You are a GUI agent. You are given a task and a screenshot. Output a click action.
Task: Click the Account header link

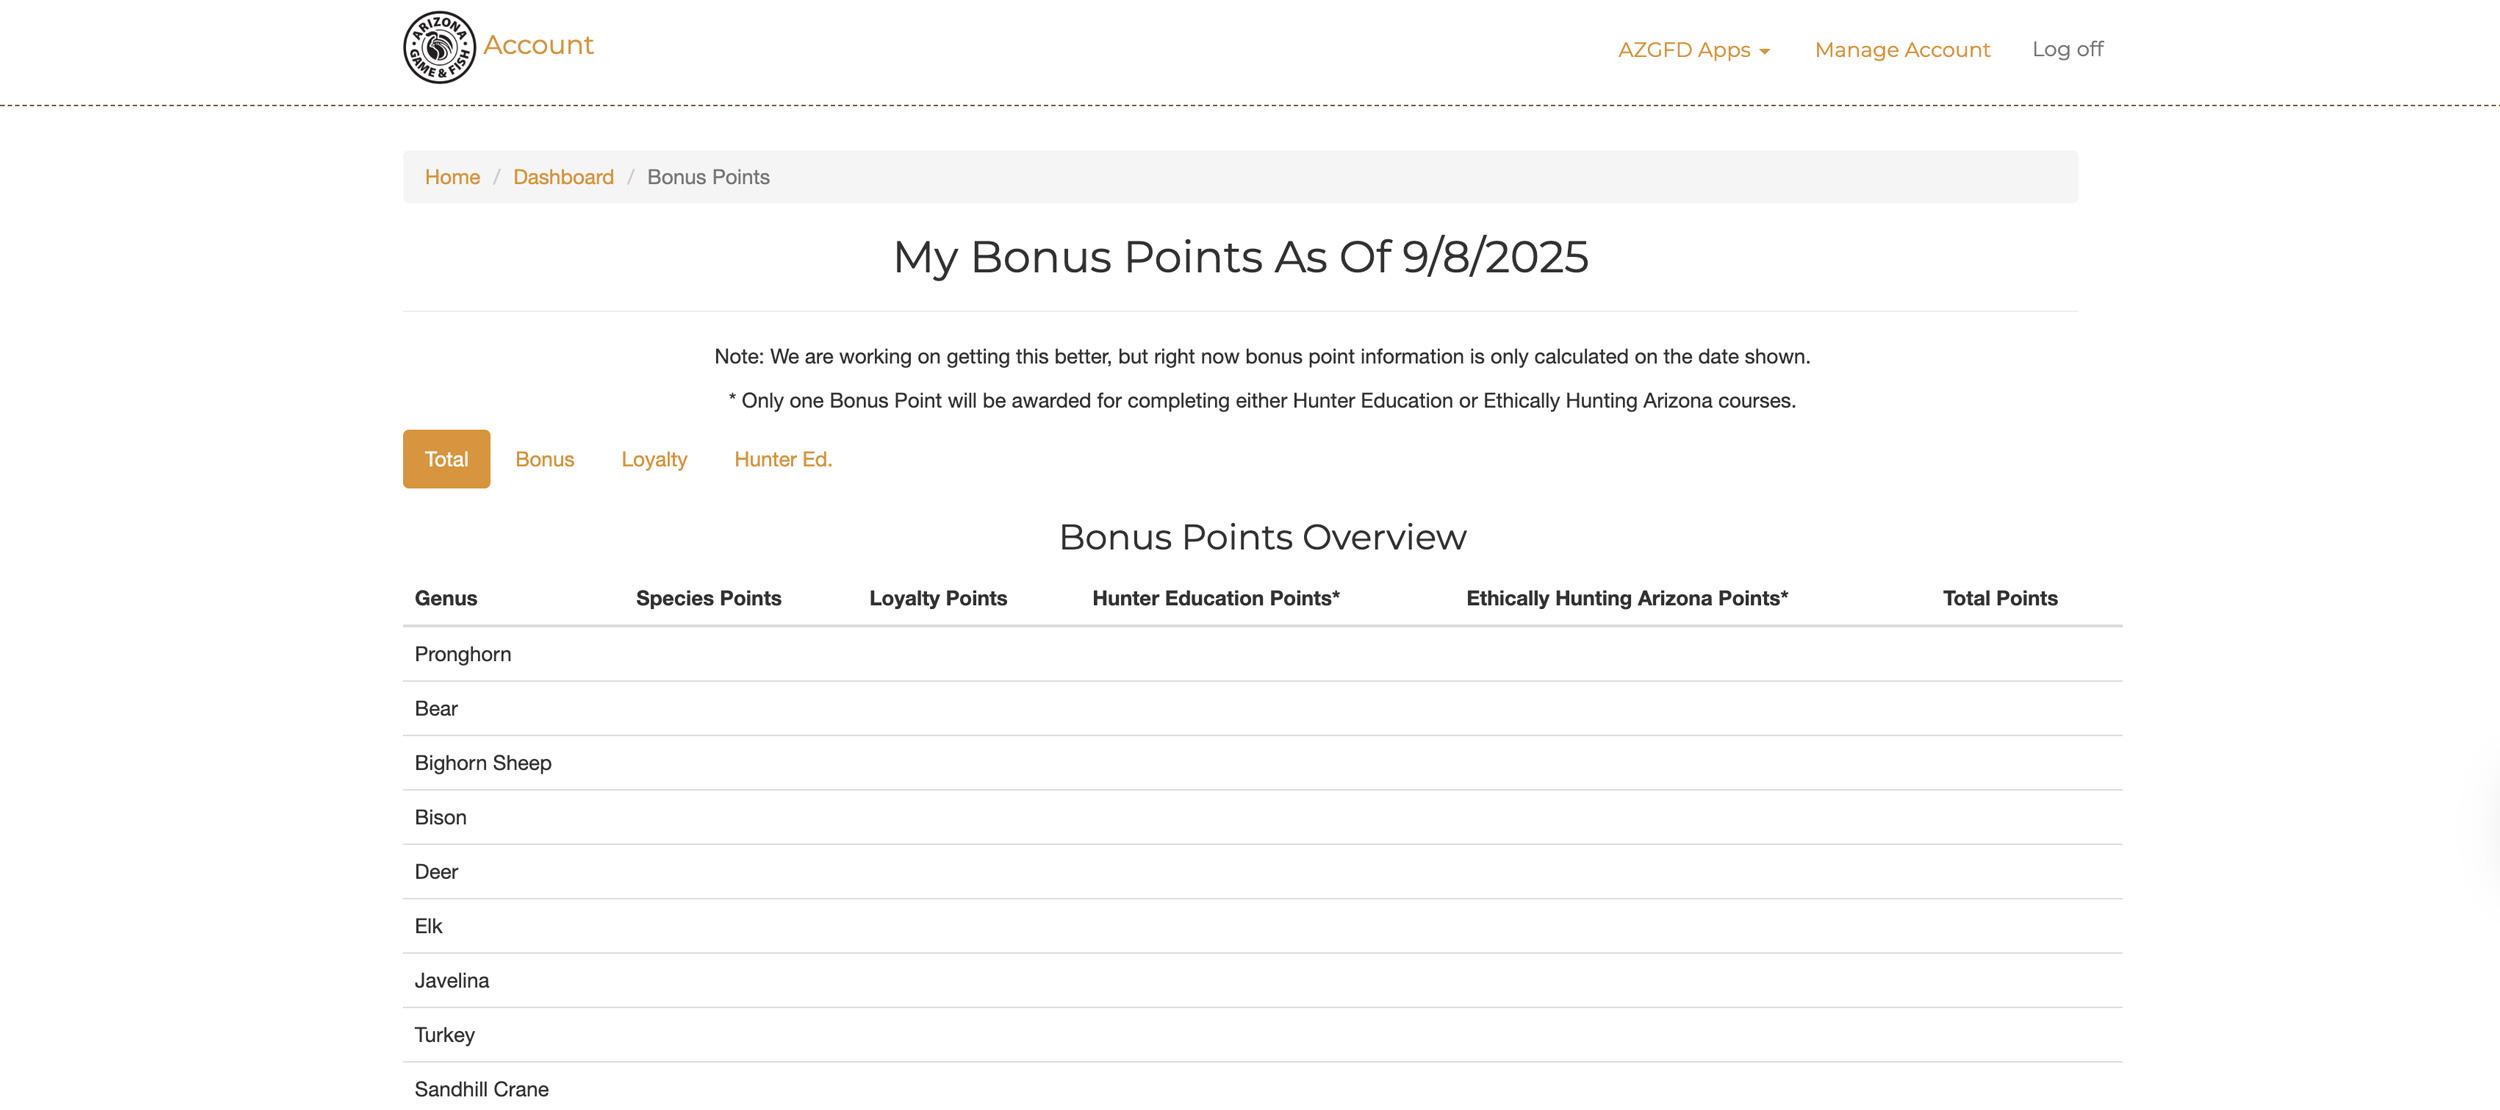tap(537, 44)
